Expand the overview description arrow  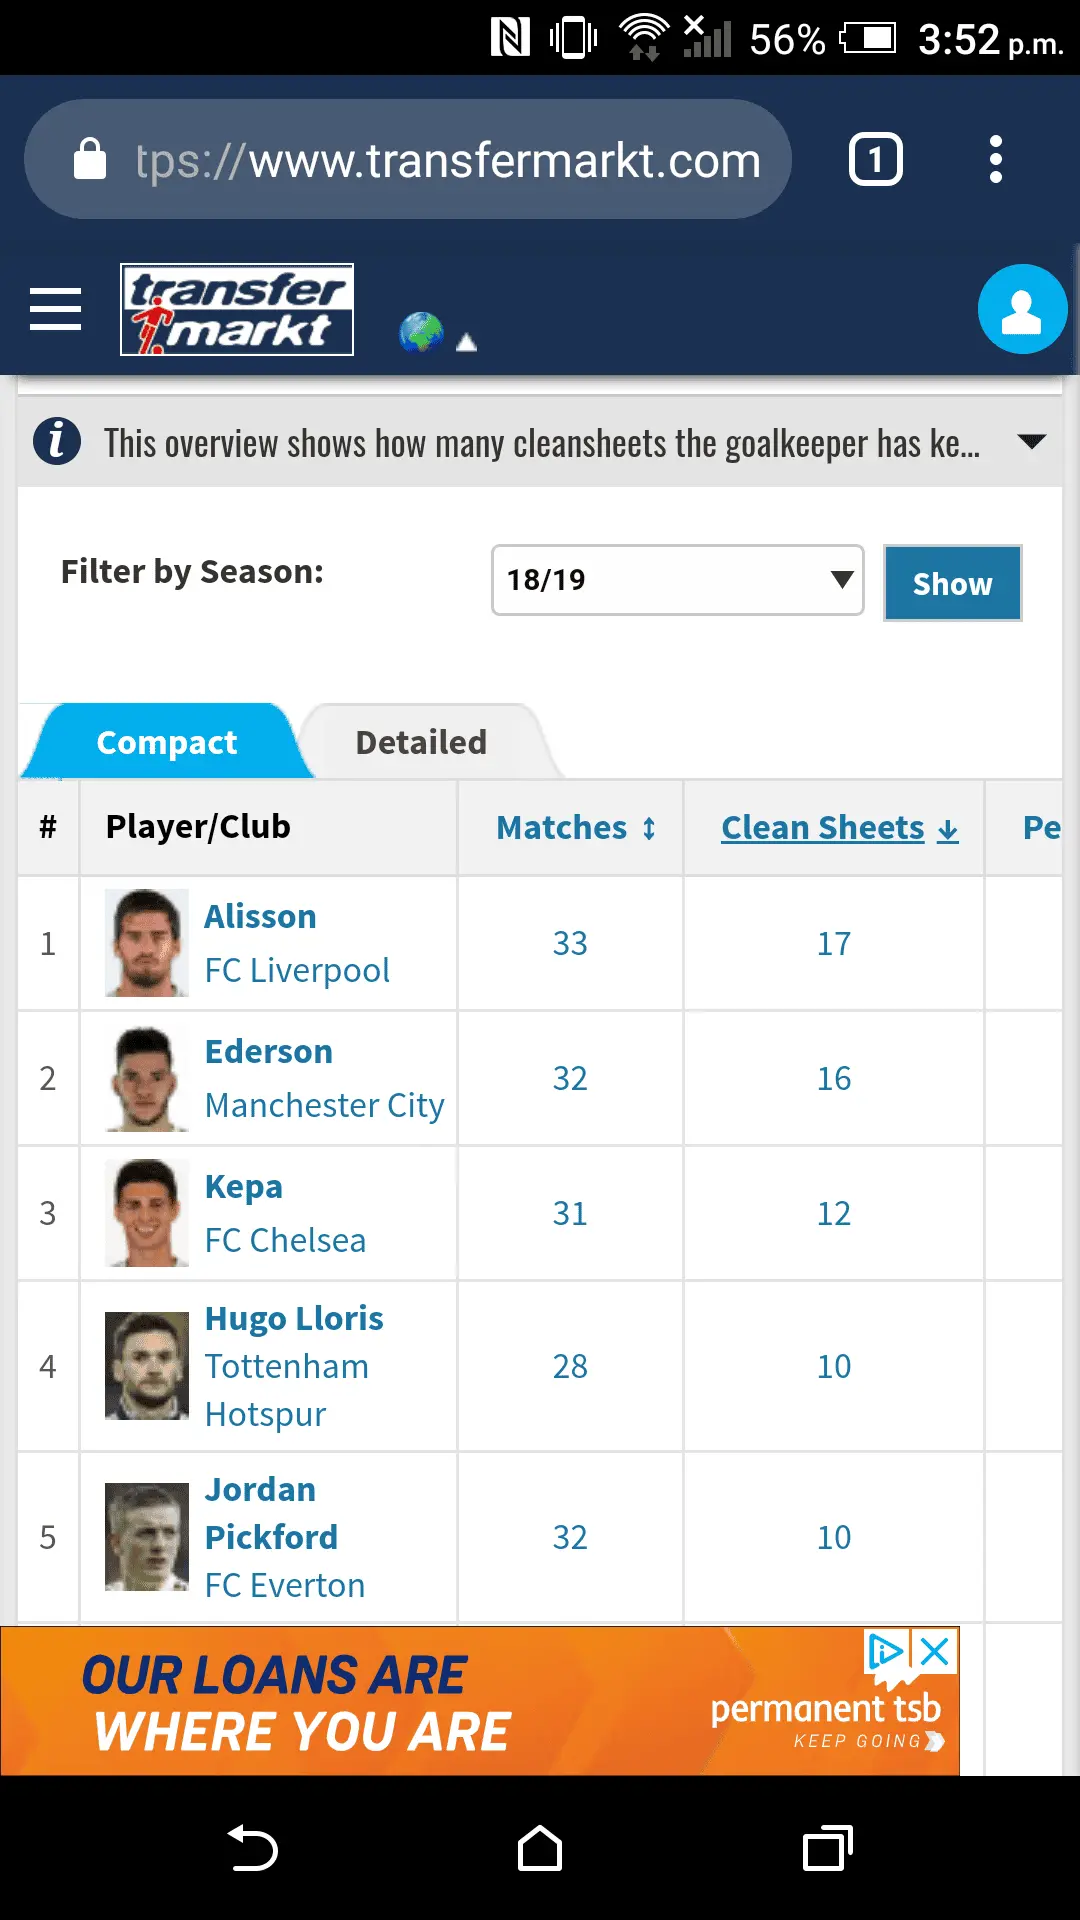(1031, 441)
